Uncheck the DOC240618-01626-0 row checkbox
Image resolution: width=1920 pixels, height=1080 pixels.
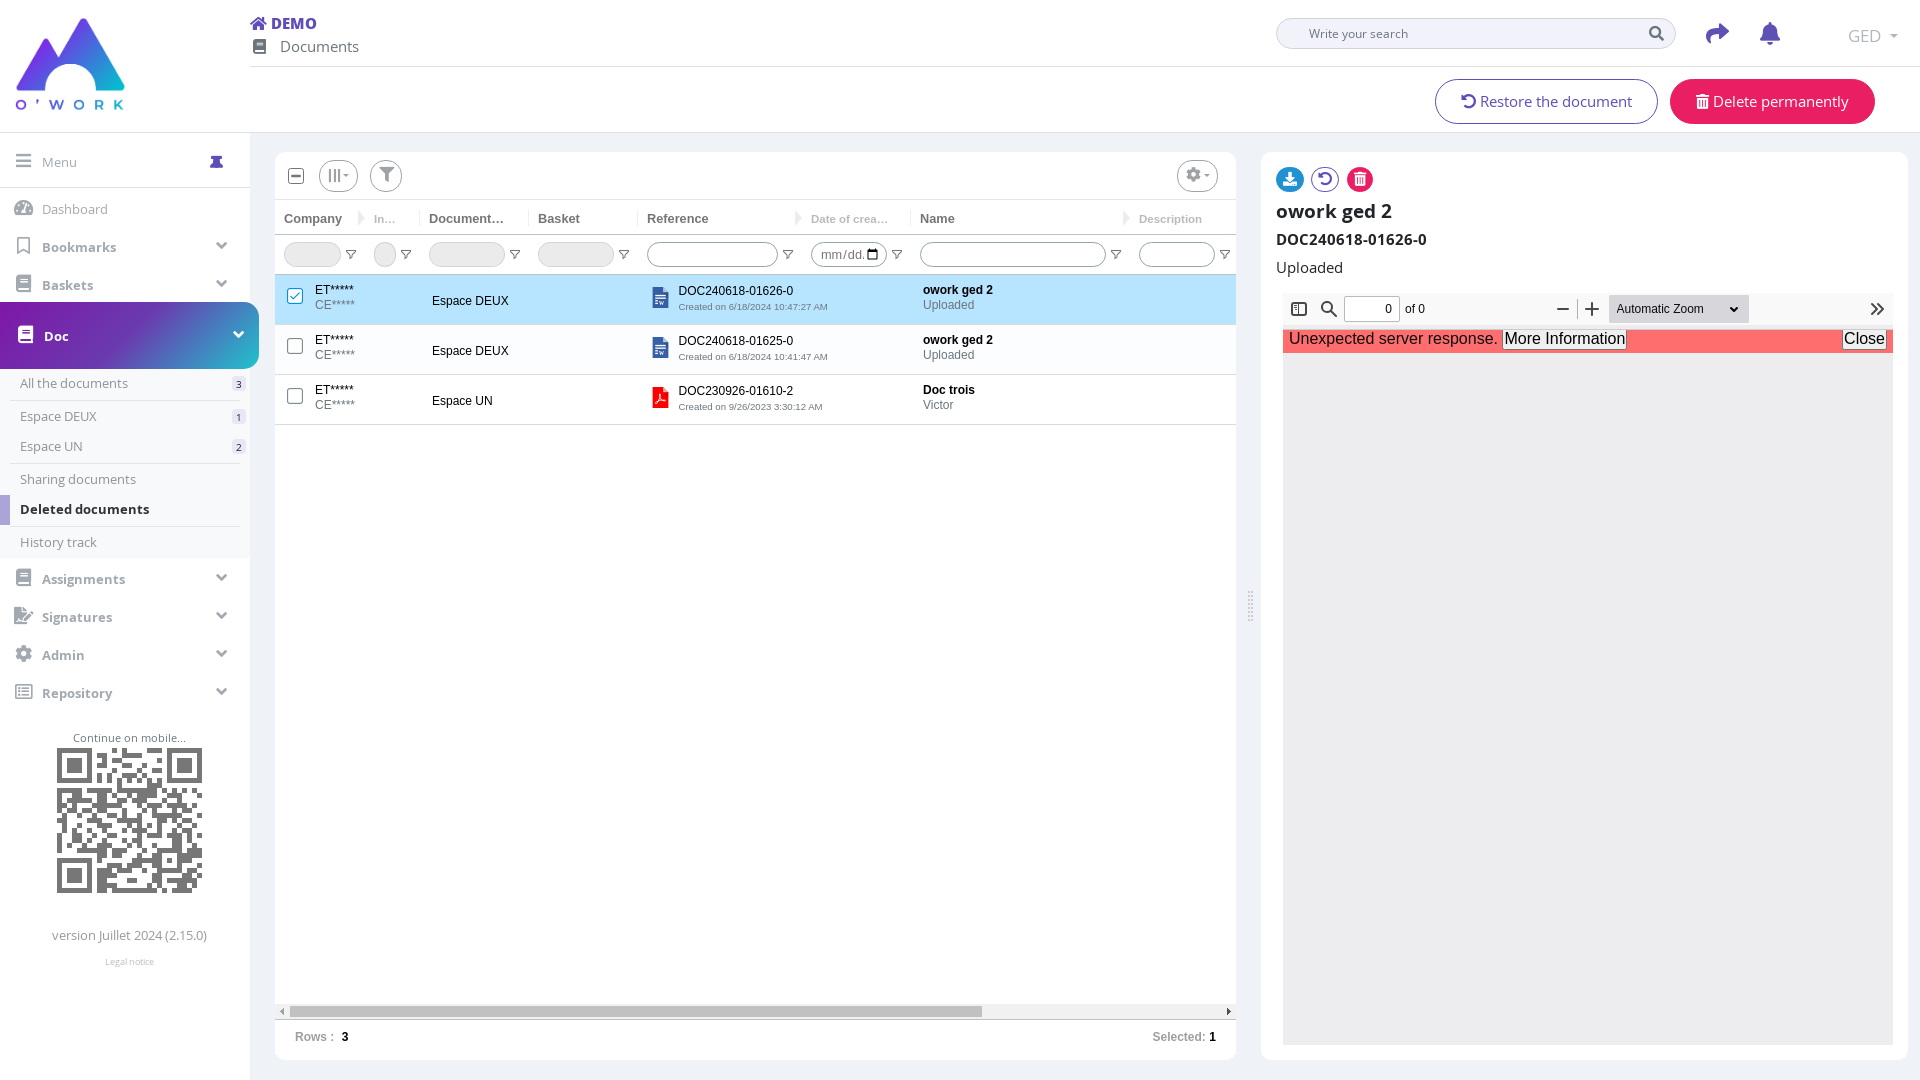295,296
